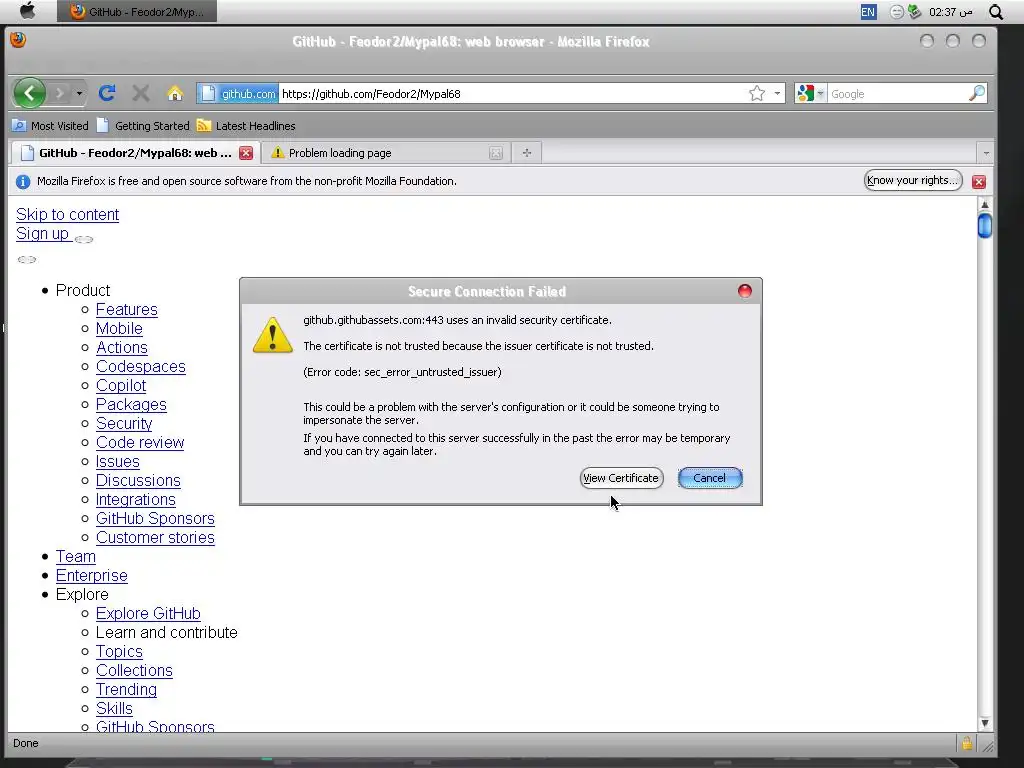This screenshot has width=1024, height=768.
Task: Click the github.com site identity button
Action: (x=238, y=93)
